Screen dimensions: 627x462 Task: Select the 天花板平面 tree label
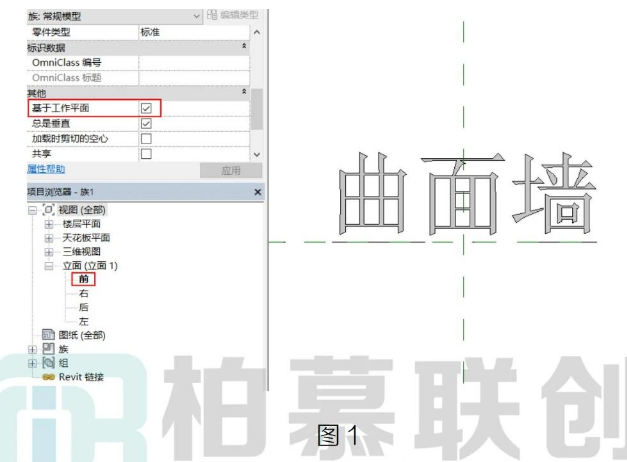click(x=86, y=238)
